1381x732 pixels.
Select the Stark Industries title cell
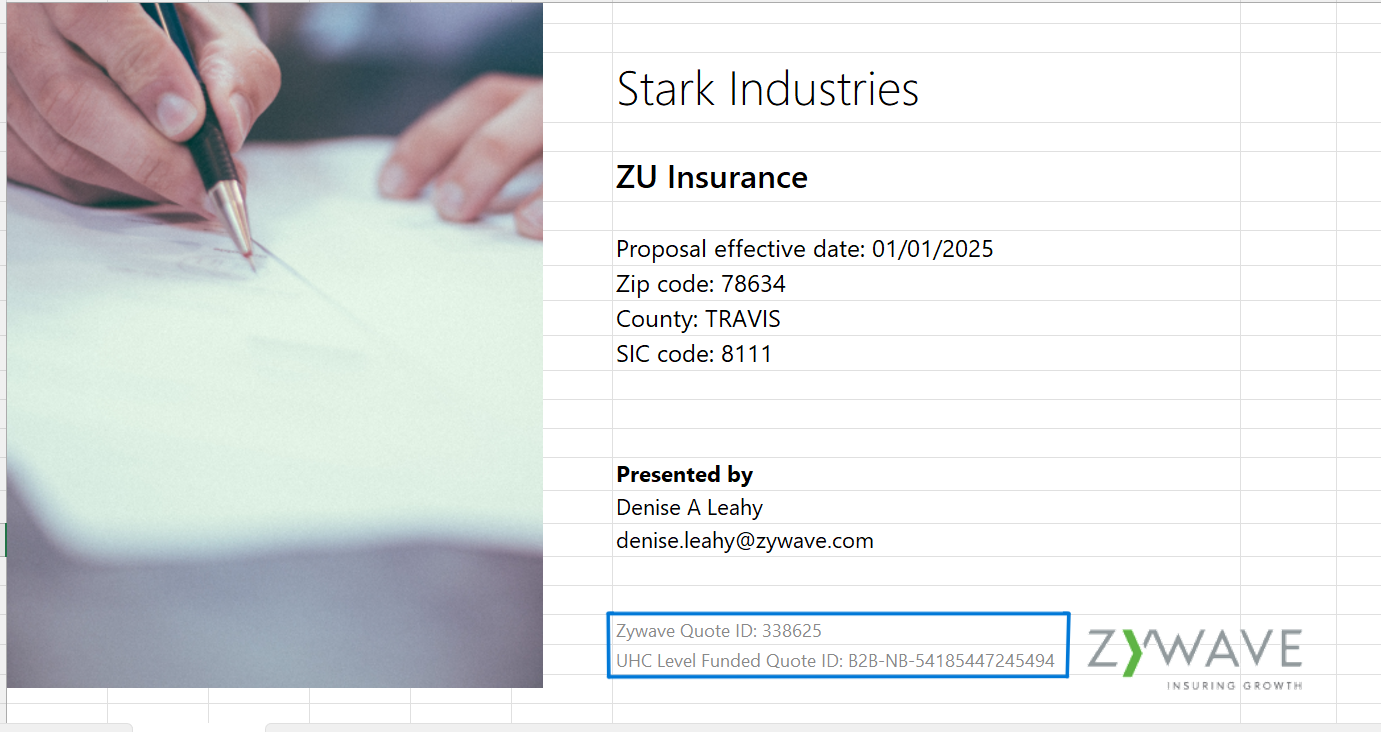point(767,89)
